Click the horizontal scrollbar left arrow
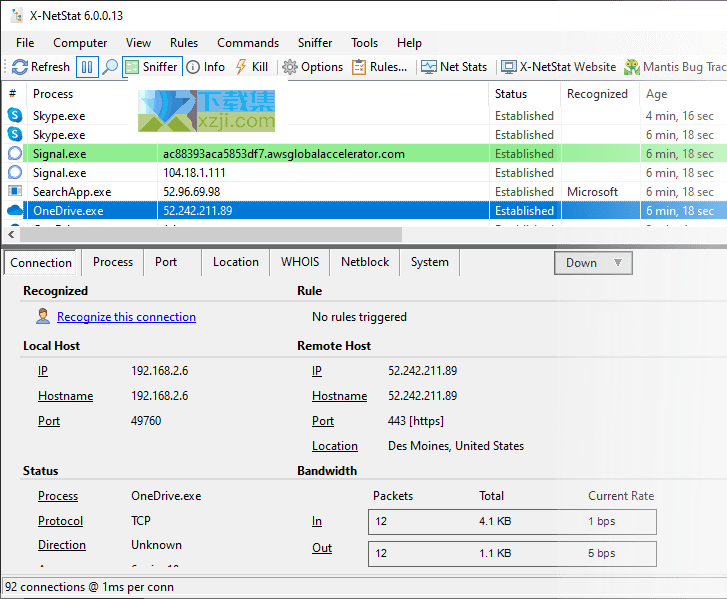The height and width of the screenshot is (599, 727). click(11, 235)
